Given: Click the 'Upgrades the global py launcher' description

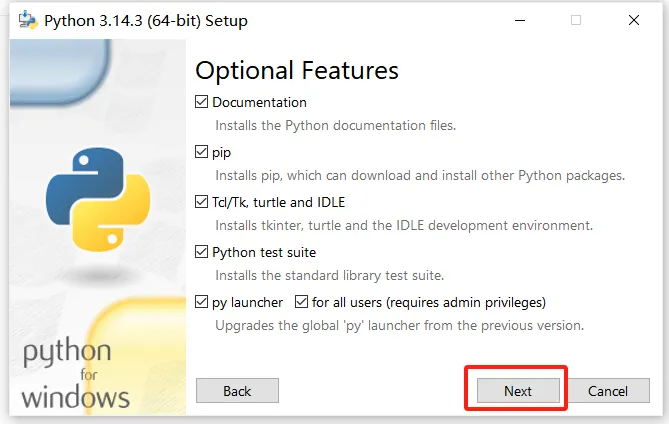Looking at the screenshot, I should pos(399,326).
